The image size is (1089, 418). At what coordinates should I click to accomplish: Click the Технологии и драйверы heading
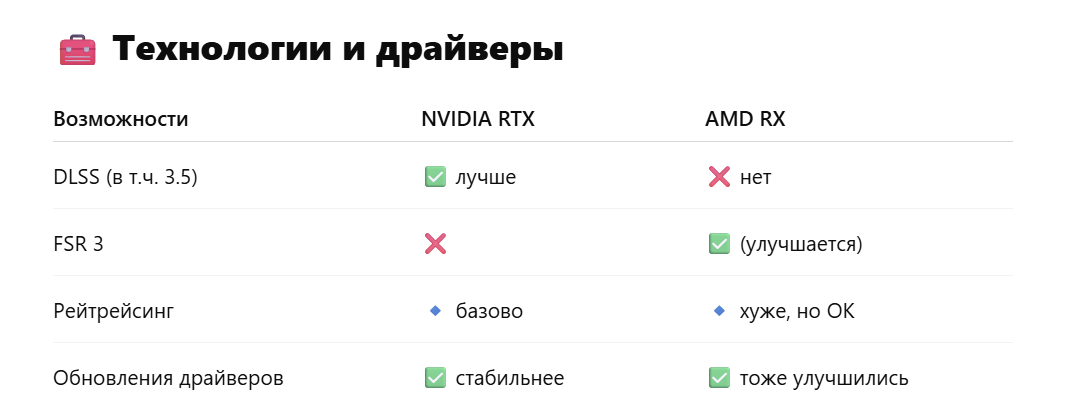pyautogui.click(x=338, y=50)
